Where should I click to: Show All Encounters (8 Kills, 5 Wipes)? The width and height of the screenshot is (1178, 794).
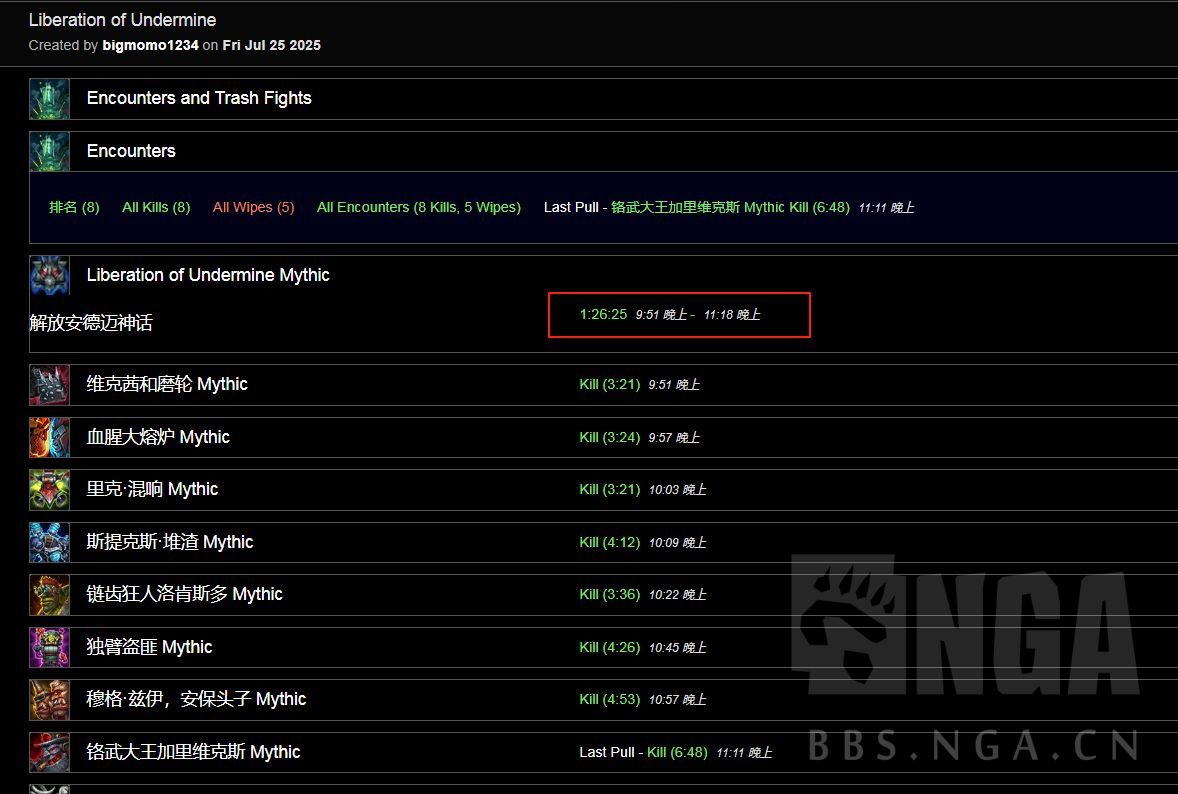[x=418, y=208]
